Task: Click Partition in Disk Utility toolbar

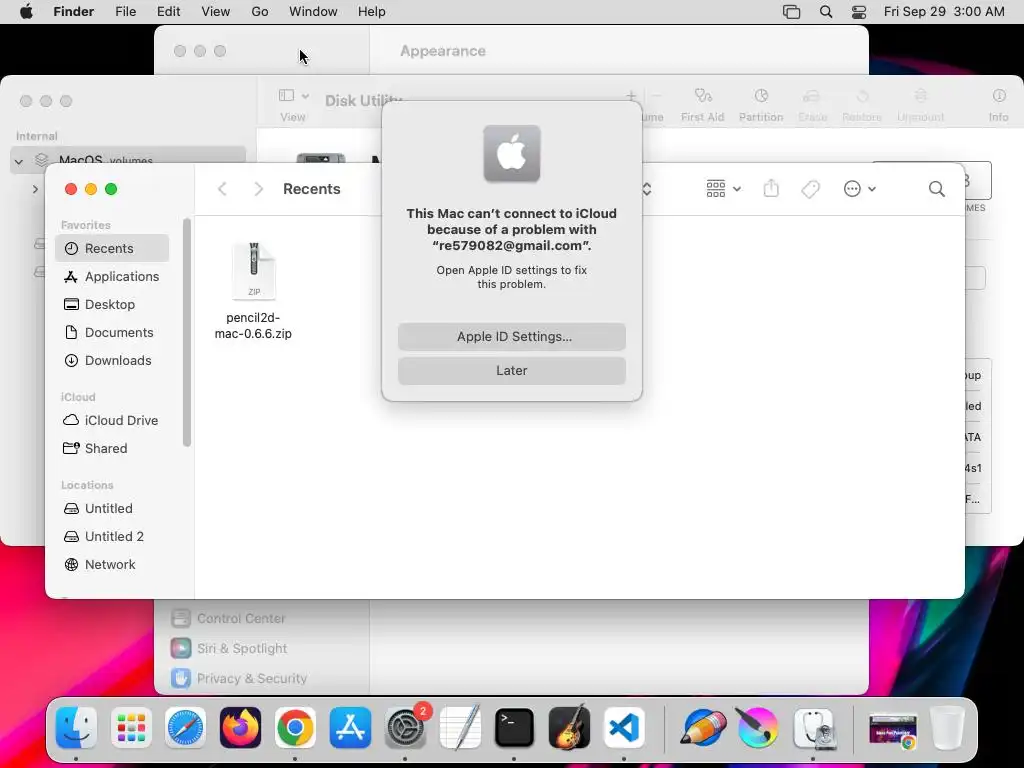Action: [761, 104]
